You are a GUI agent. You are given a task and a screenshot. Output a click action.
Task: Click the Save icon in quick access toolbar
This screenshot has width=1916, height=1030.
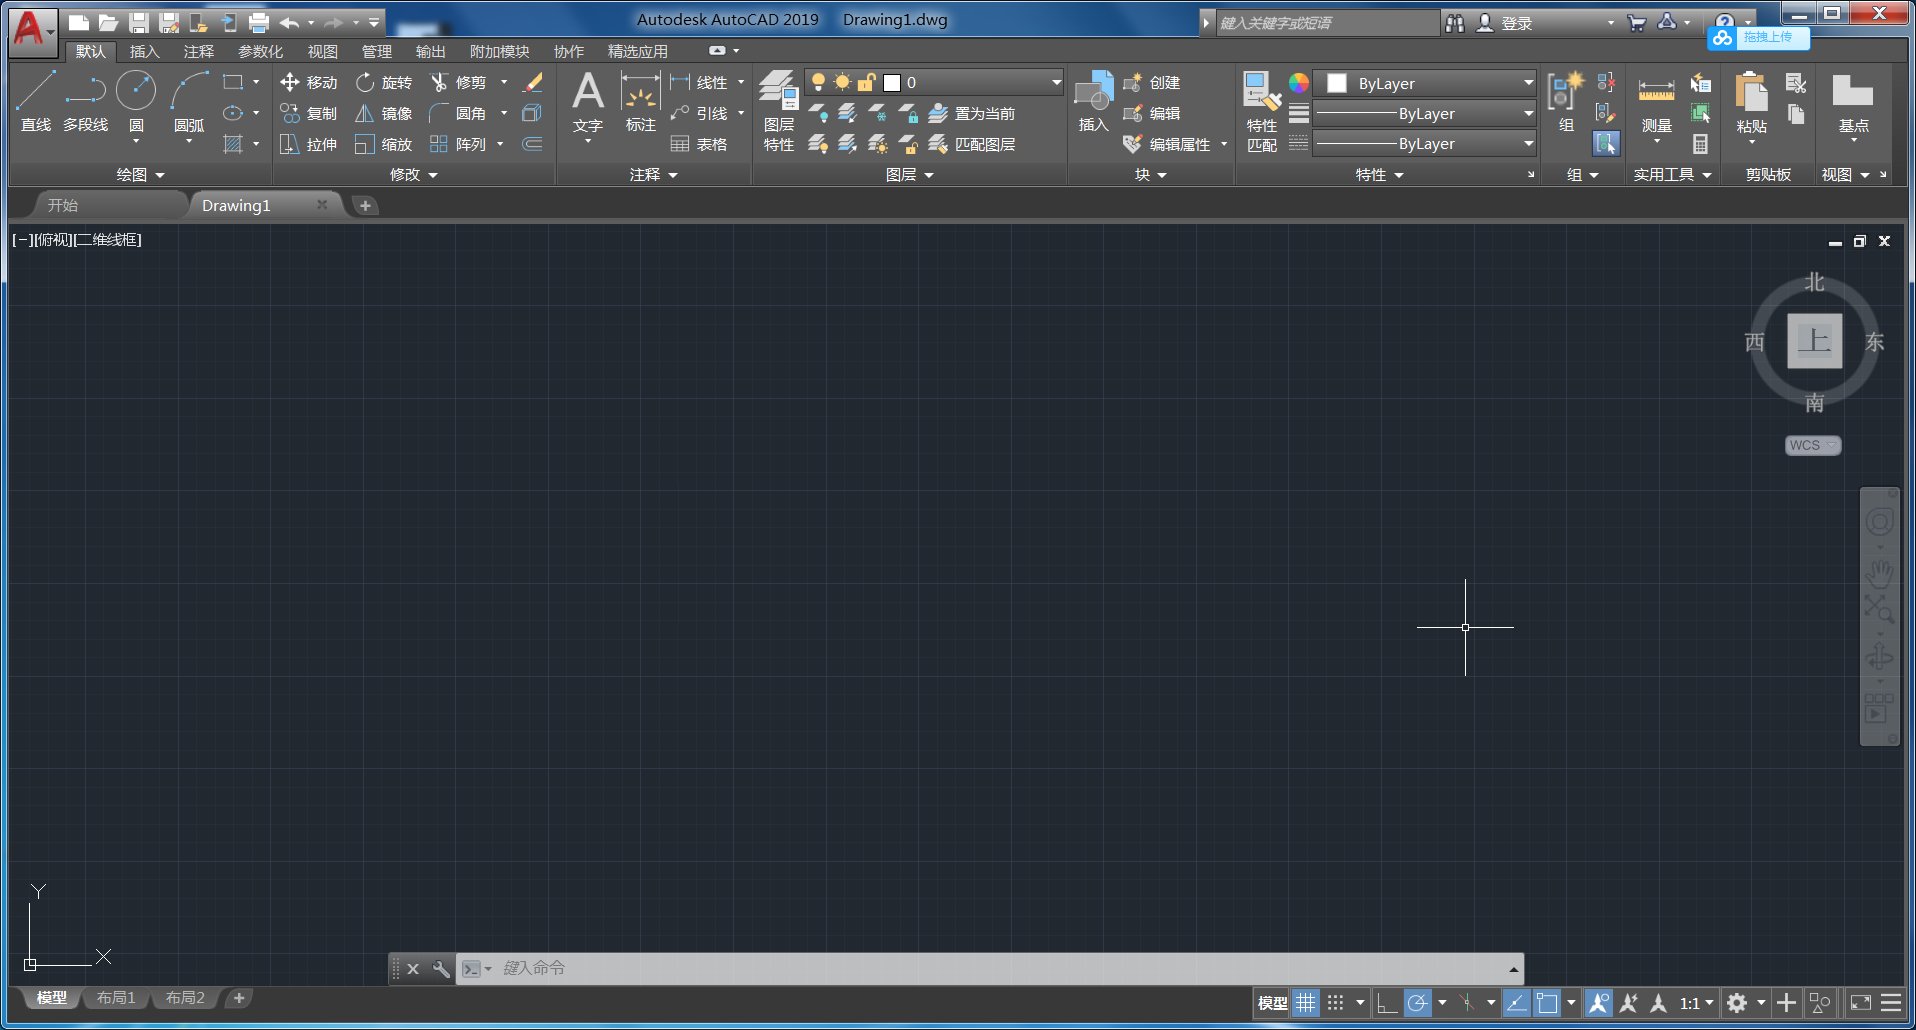139,22
